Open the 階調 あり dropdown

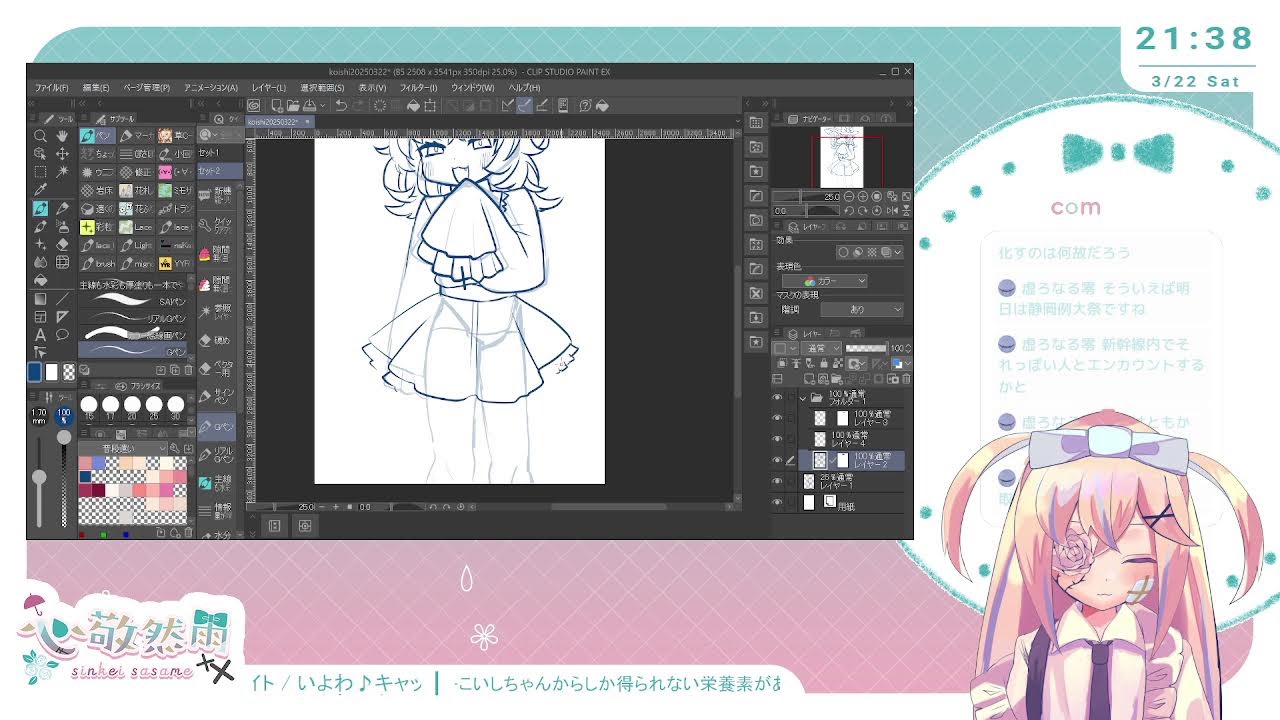coord(861,310)
